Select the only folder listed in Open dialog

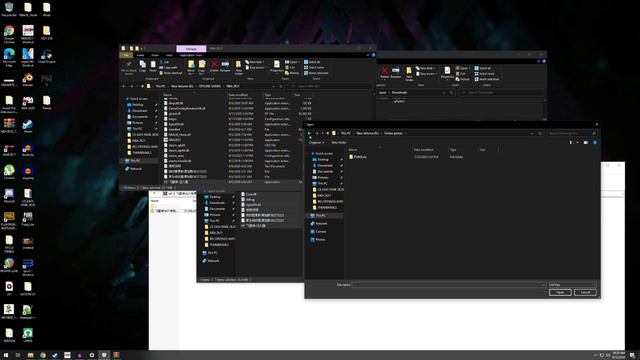pyautogui.click(x=358, y=157)
